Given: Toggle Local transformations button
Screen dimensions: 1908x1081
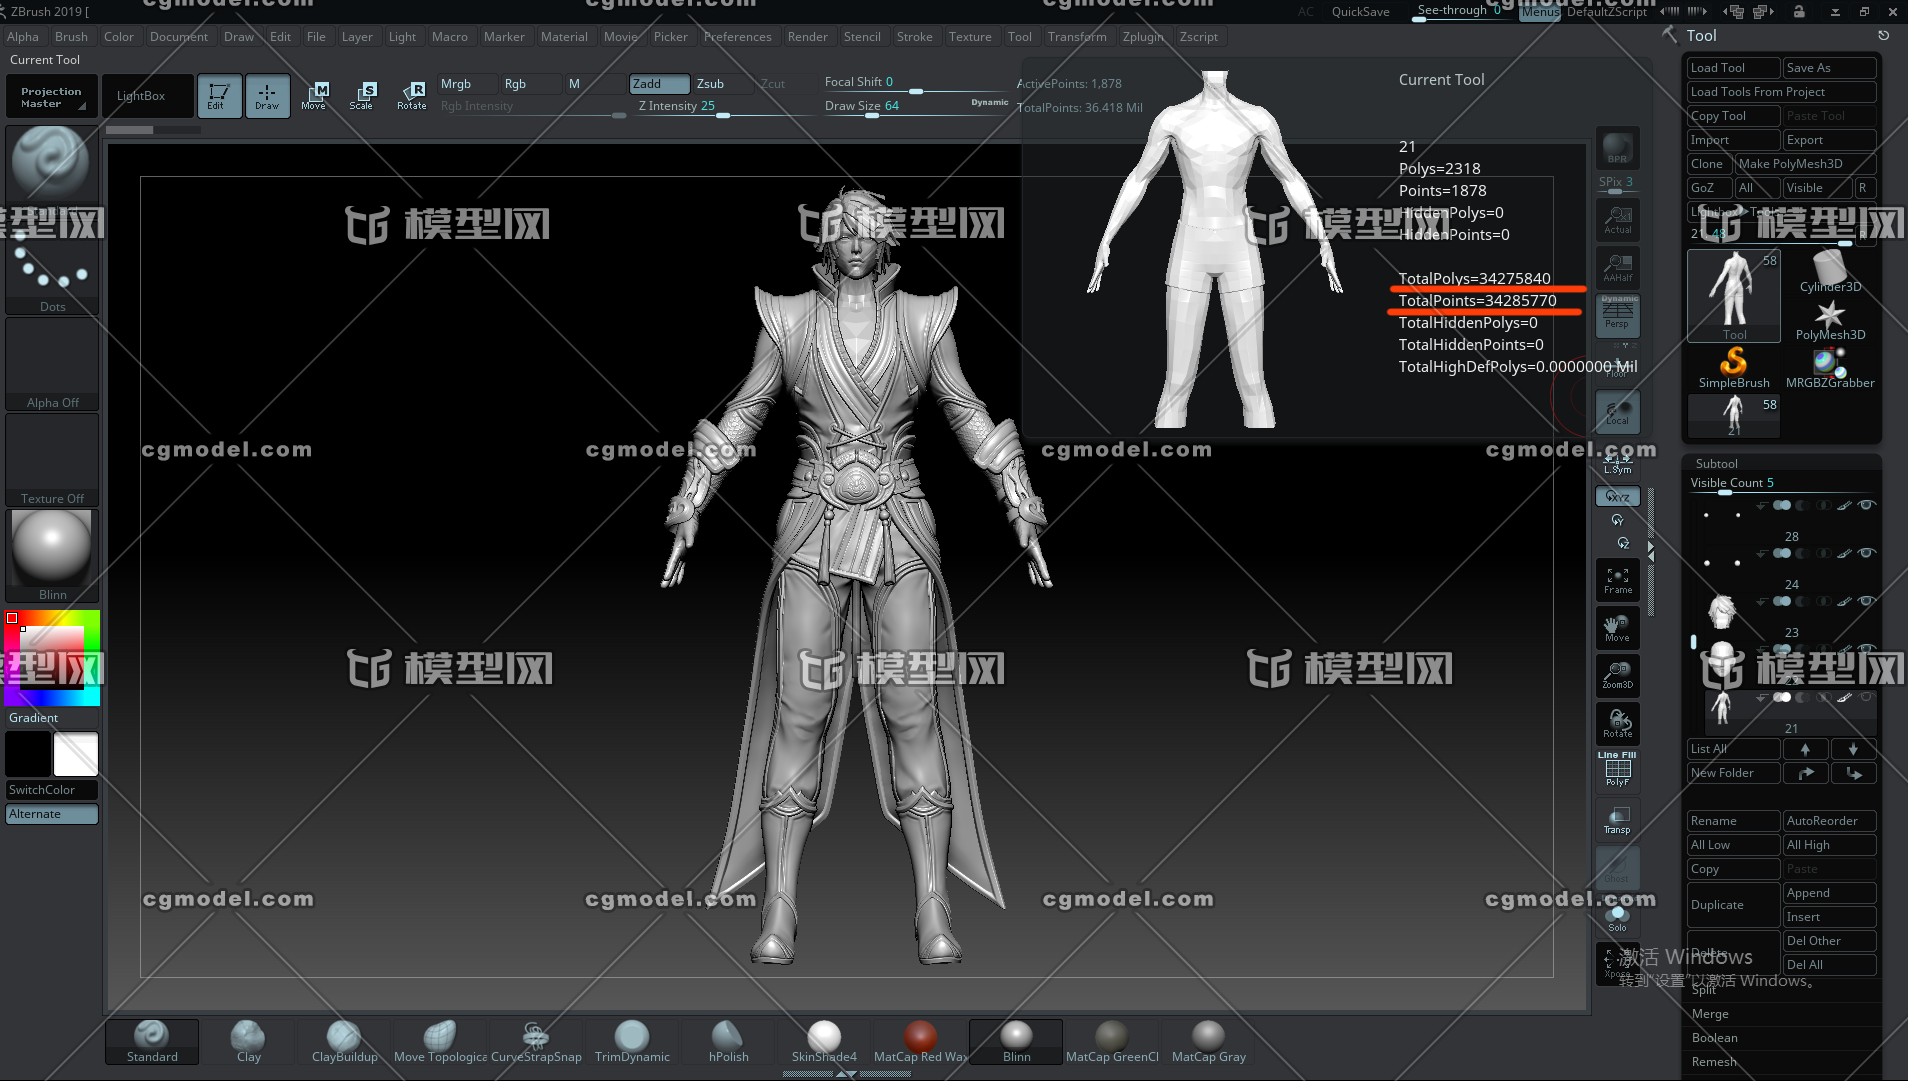Looking at the screenshot, I should [1617, 411].
